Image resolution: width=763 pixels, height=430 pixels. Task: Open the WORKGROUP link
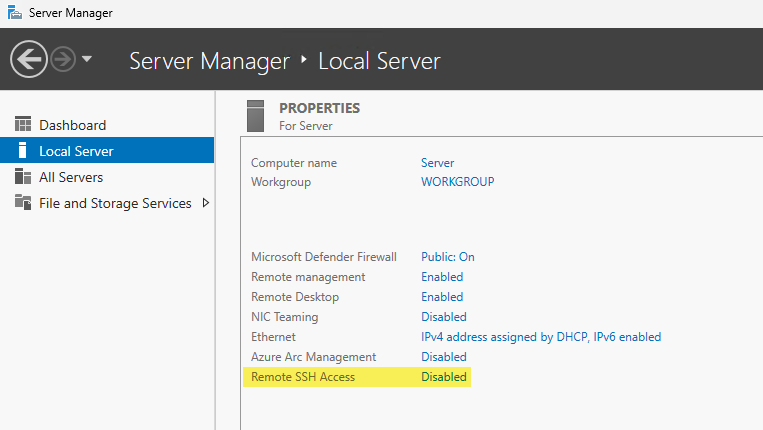pyautogui.click(x=457, y=182)
